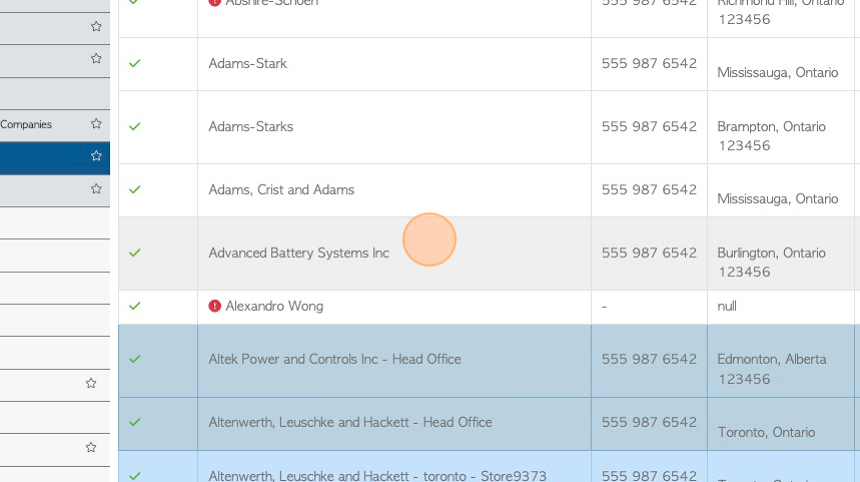The width and height of the screenshot is (860, 482).
Task: Select the highlighted blue sidebar menu item
Action: pos(55,158)
